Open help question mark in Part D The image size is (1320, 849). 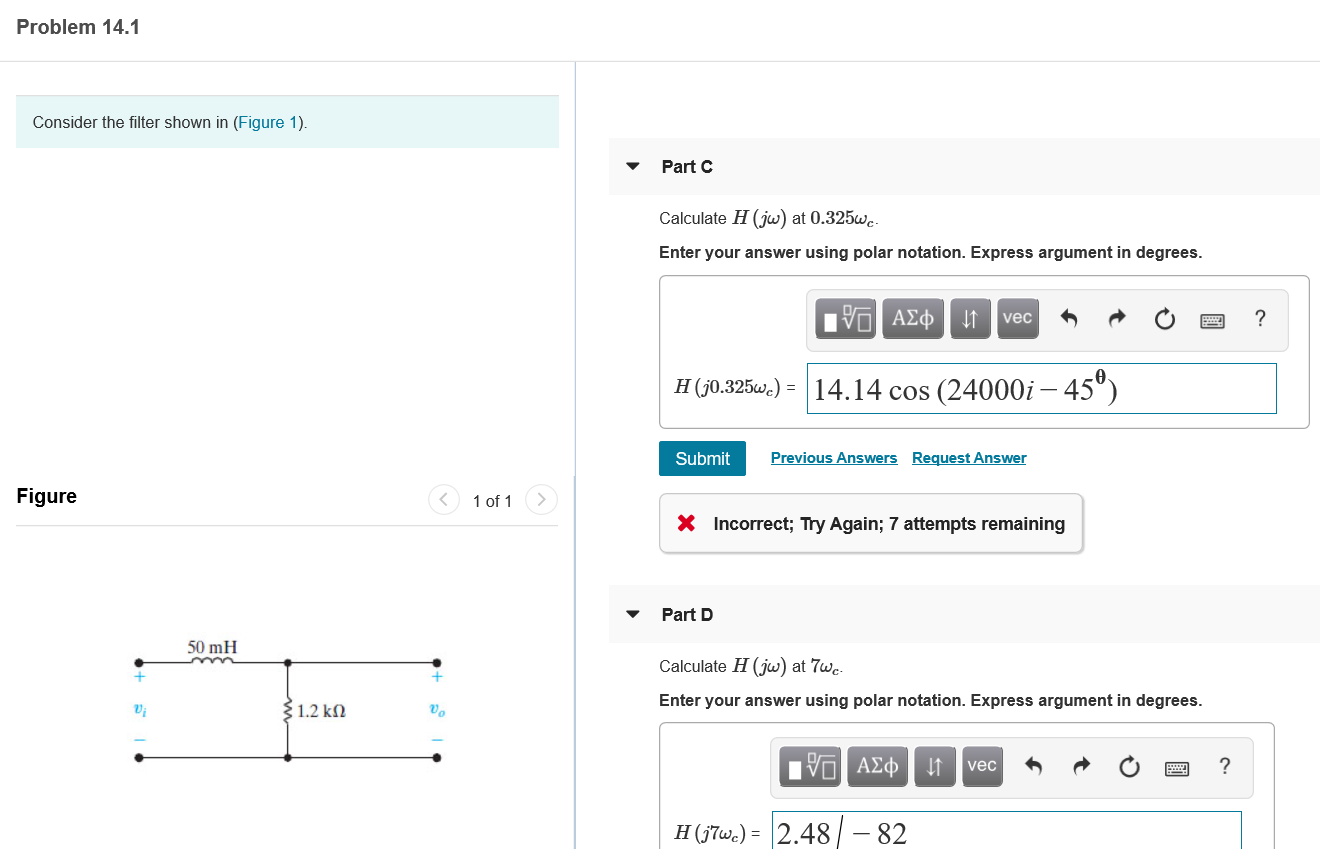tap(1225, 767)
